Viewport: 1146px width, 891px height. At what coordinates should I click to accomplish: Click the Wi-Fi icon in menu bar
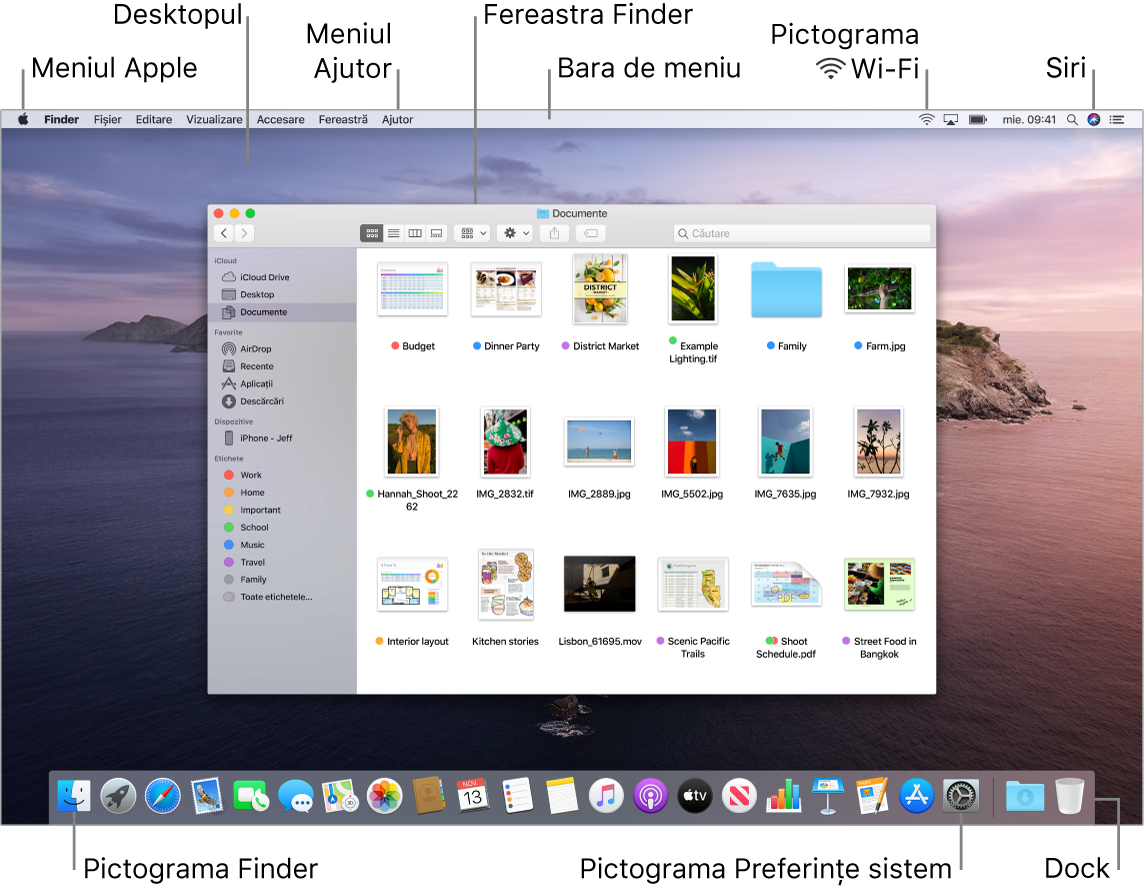click(925, 119)
